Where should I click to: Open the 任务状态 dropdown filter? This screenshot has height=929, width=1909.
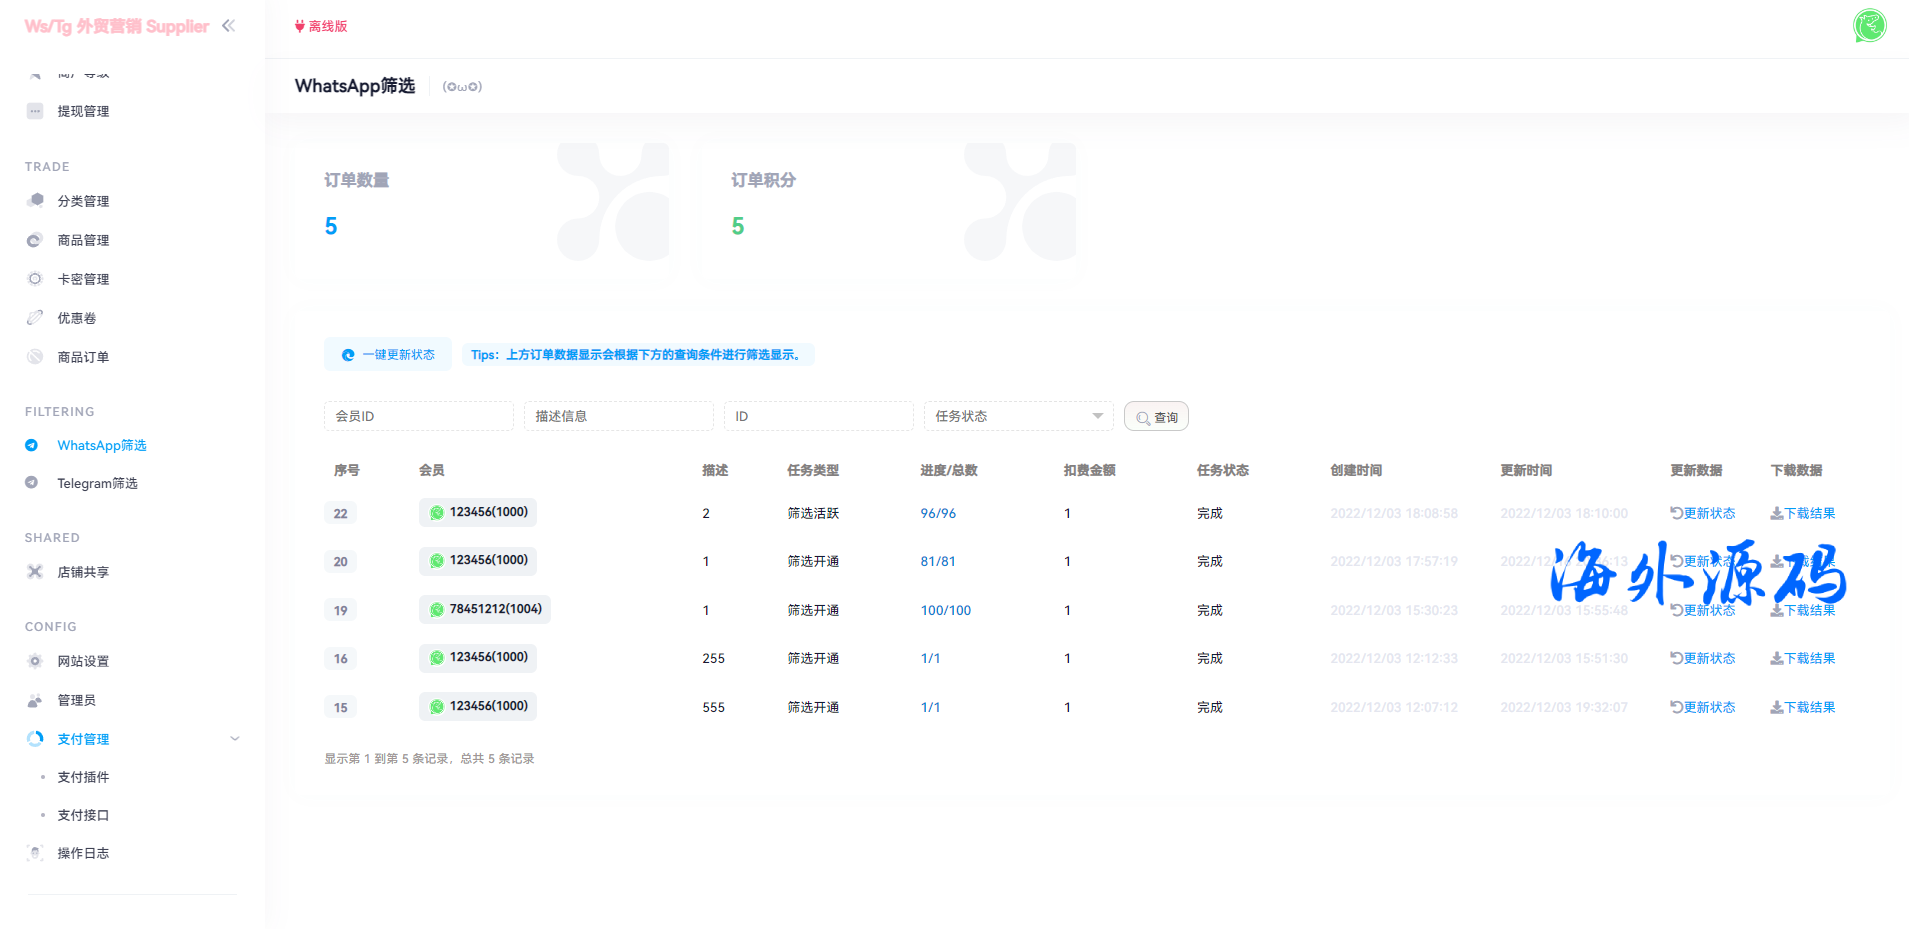1018,416
